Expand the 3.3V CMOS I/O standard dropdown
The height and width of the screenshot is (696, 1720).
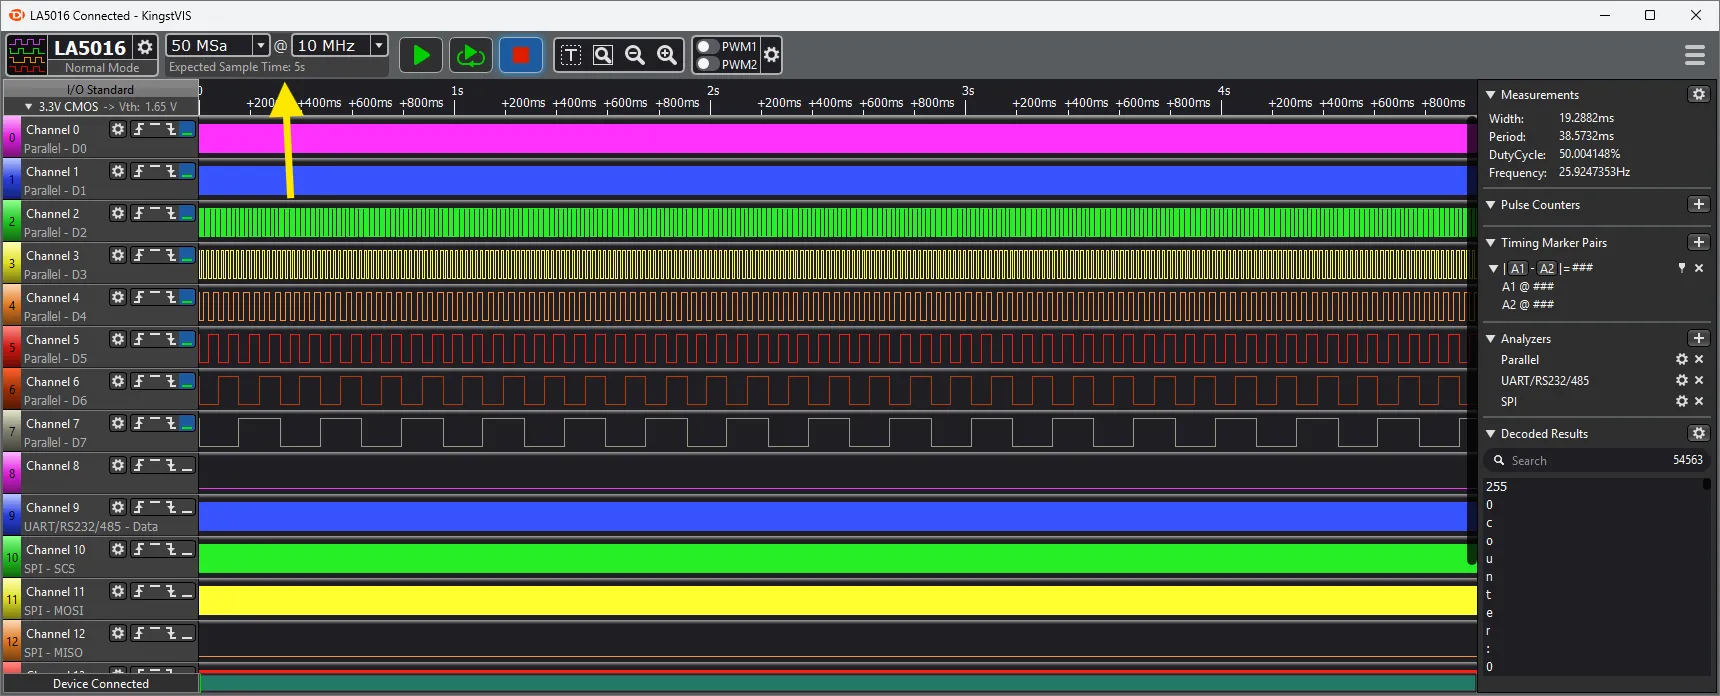[x=29, y=106]
